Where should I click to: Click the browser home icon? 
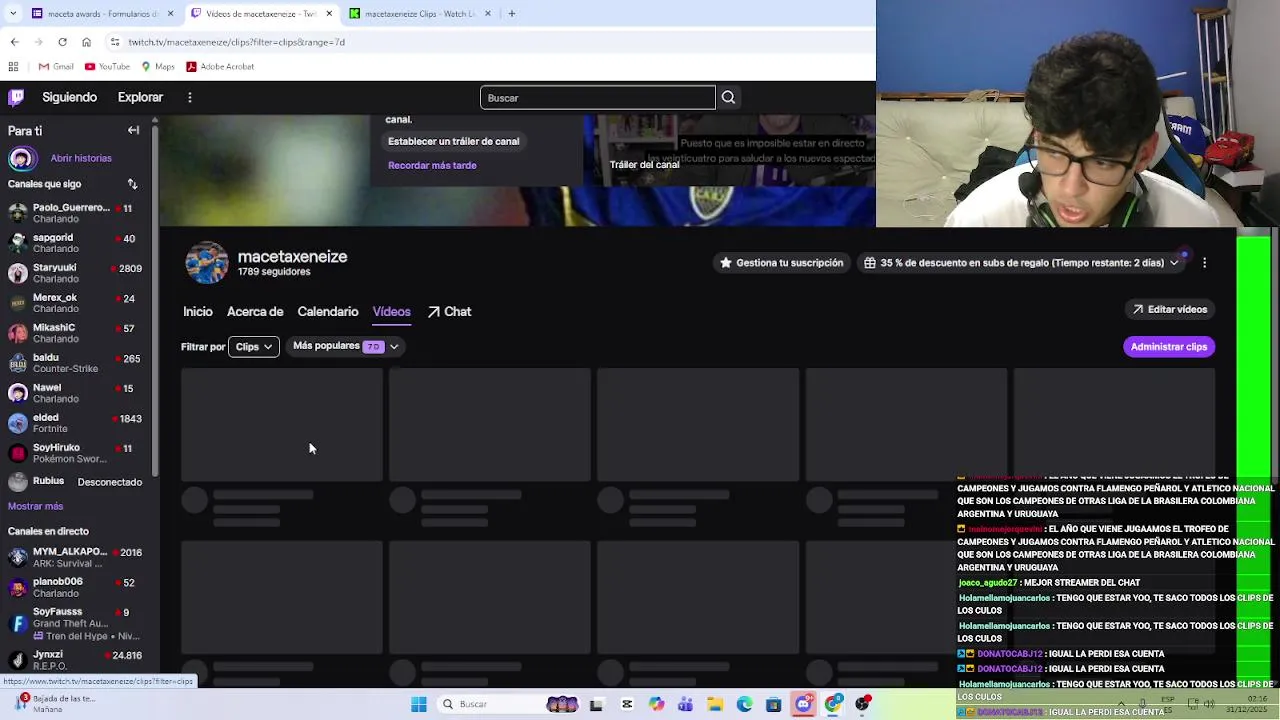tap(86, 42)
